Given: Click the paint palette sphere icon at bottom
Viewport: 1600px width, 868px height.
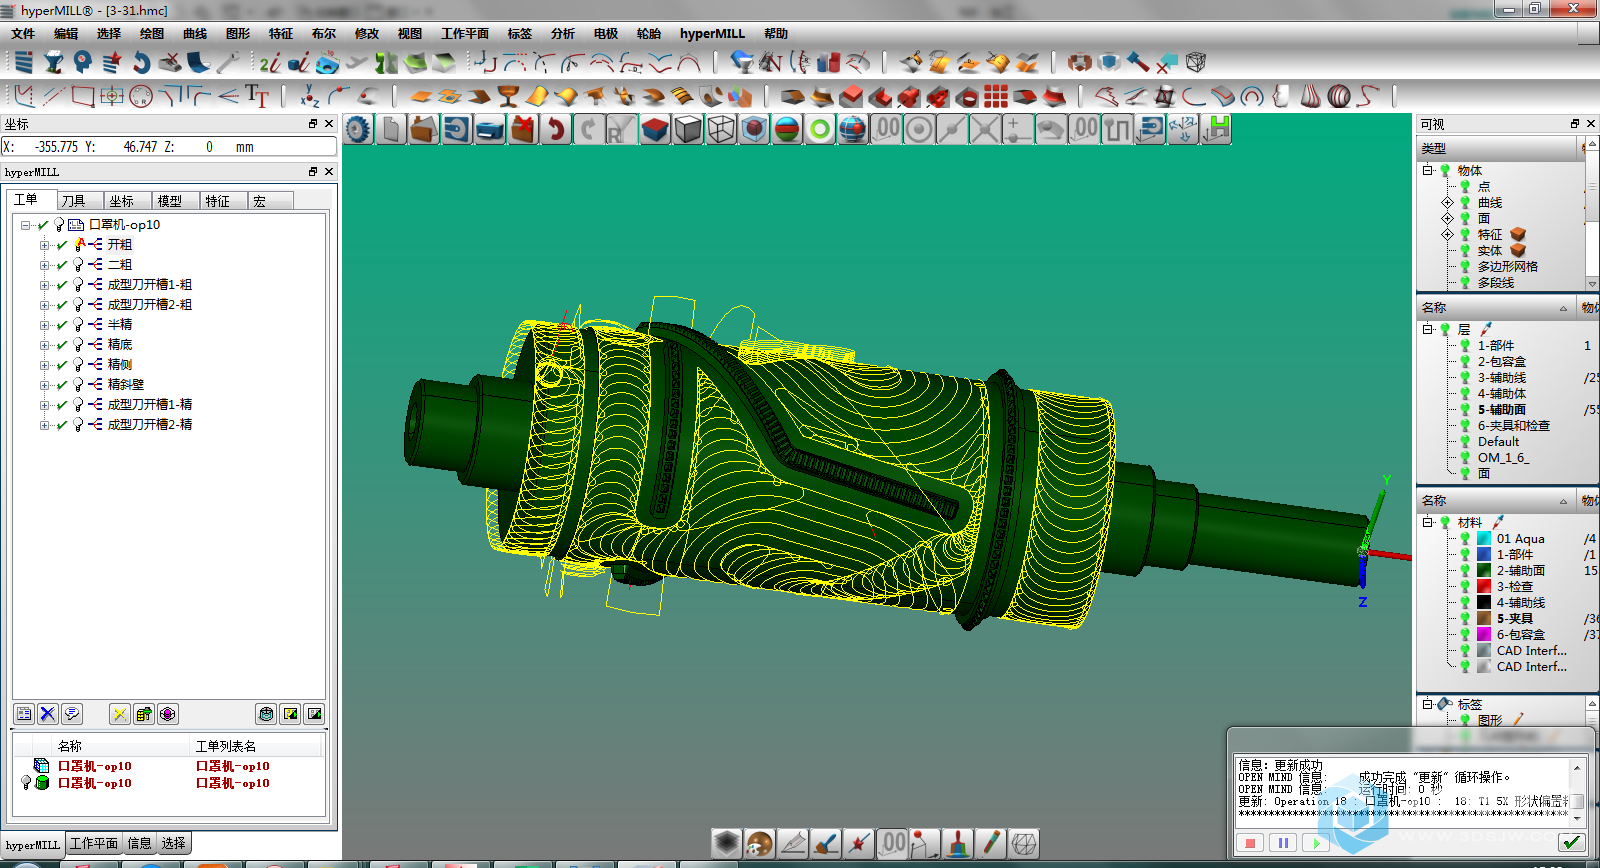Looking at the screenshot, I should (x=759, y=843).
